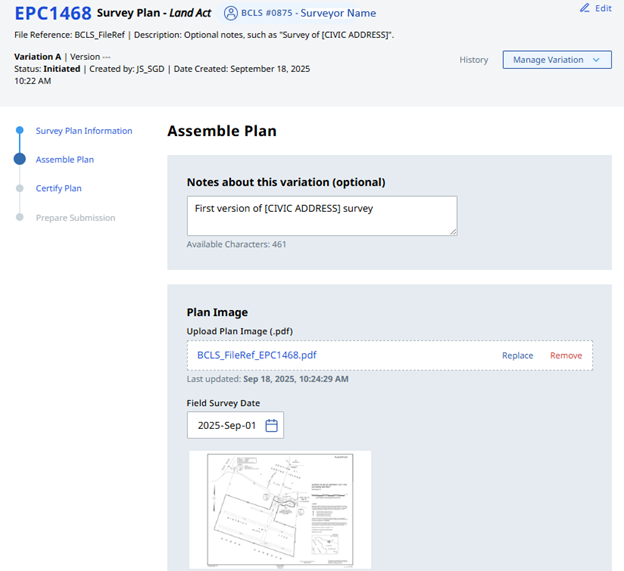Expand the Manage Variation dropdown
This screenshot has width=624, height=571.
tap(556, 60)
